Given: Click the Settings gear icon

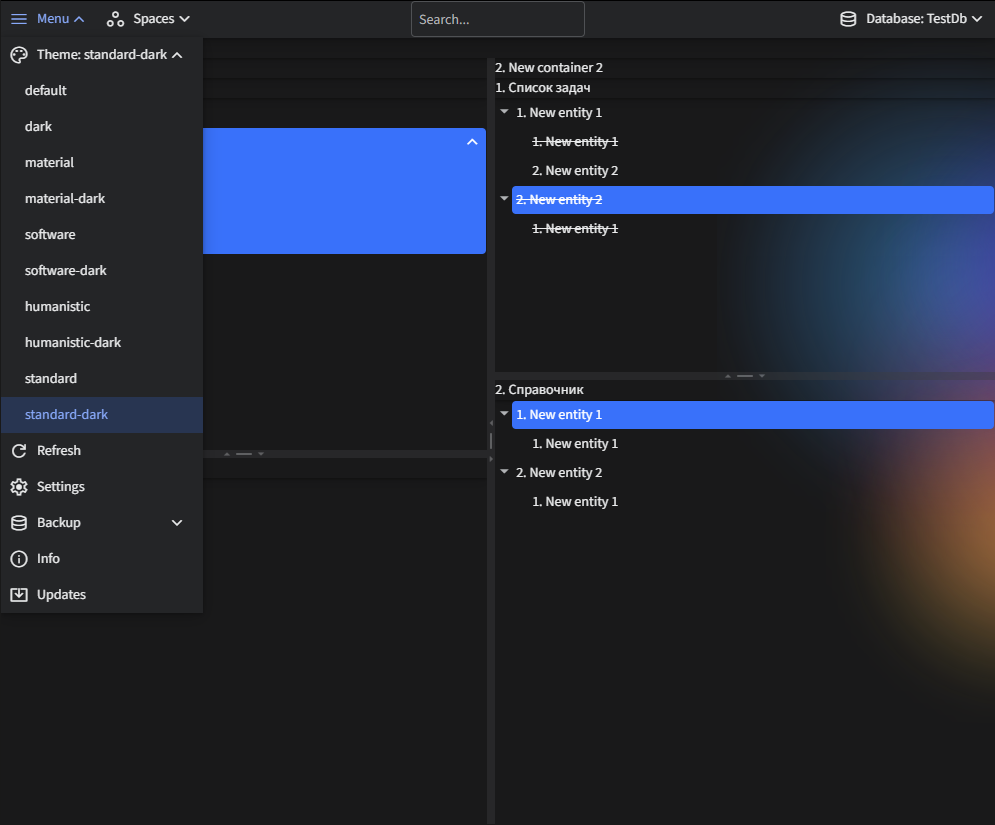Looking at the screenshot, I should (19, 487).
